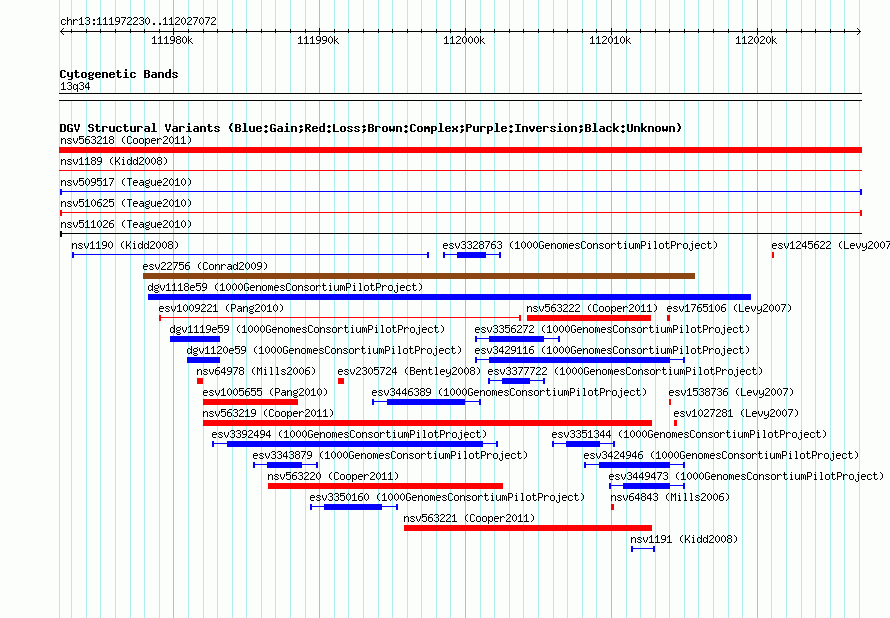Click the 112000k ruler tick label
The image size is (890, 618).
(464, 40)
